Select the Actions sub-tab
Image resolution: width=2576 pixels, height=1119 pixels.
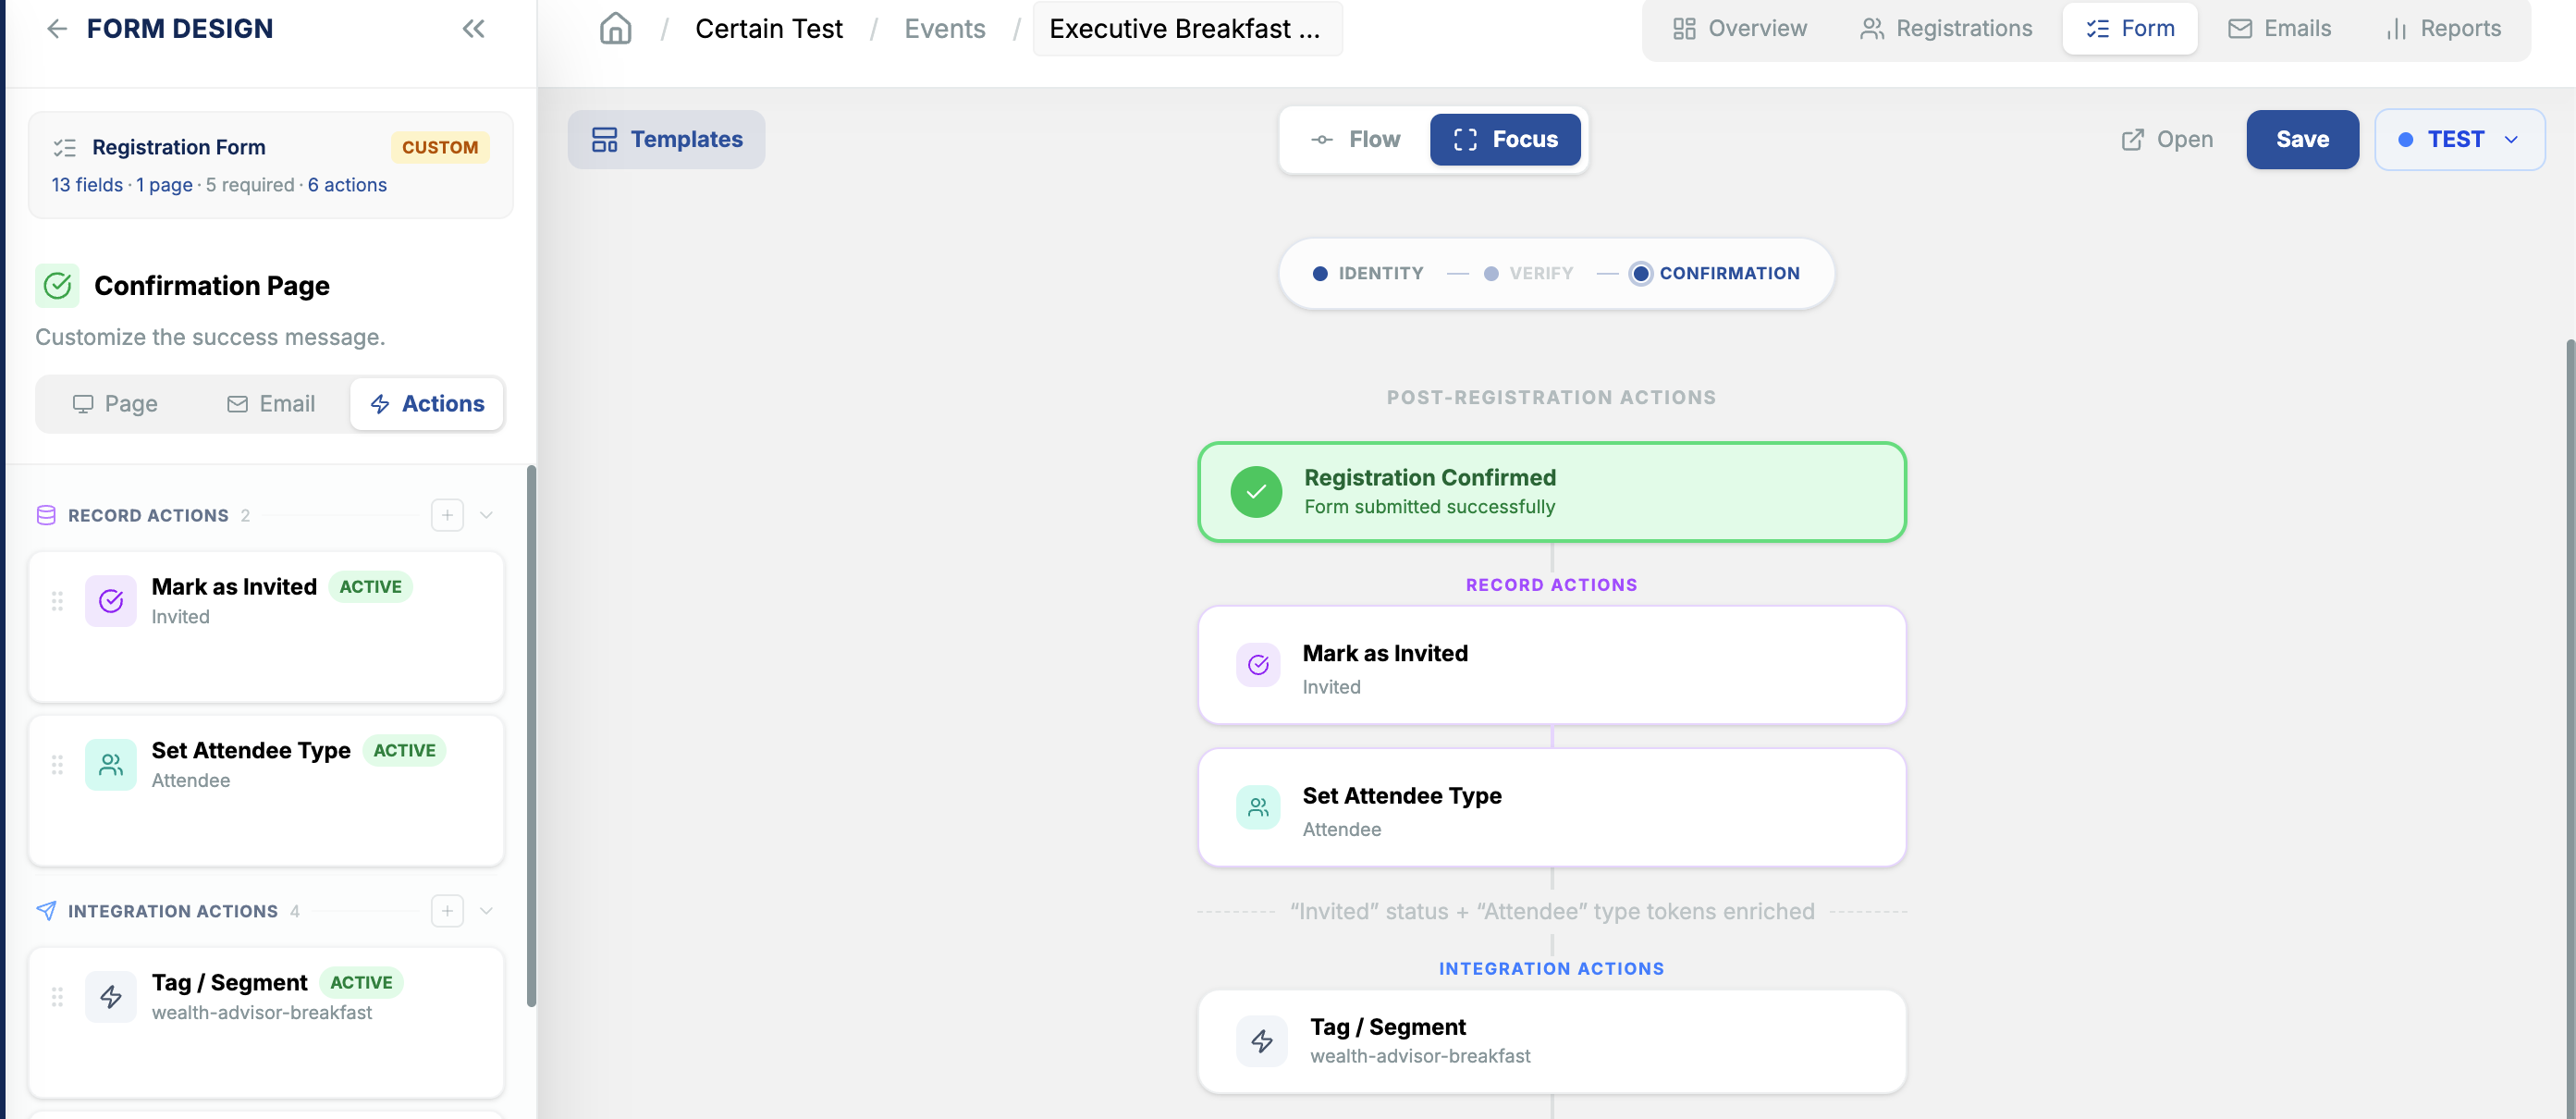[x=427, y=404]
